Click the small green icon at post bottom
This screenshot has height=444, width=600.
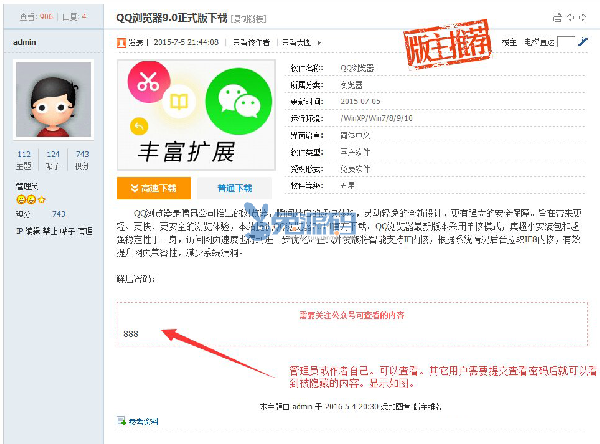pos(122,421)
